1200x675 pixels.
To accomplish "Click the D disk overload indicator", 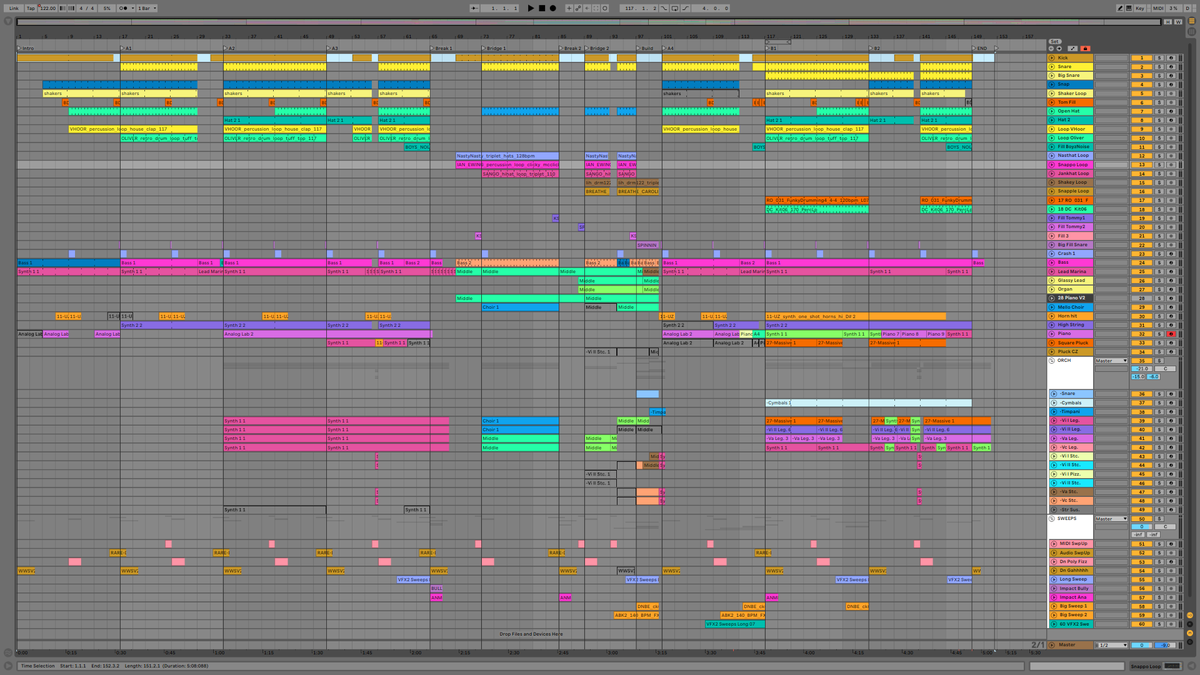I will (x=1187, y=8).
